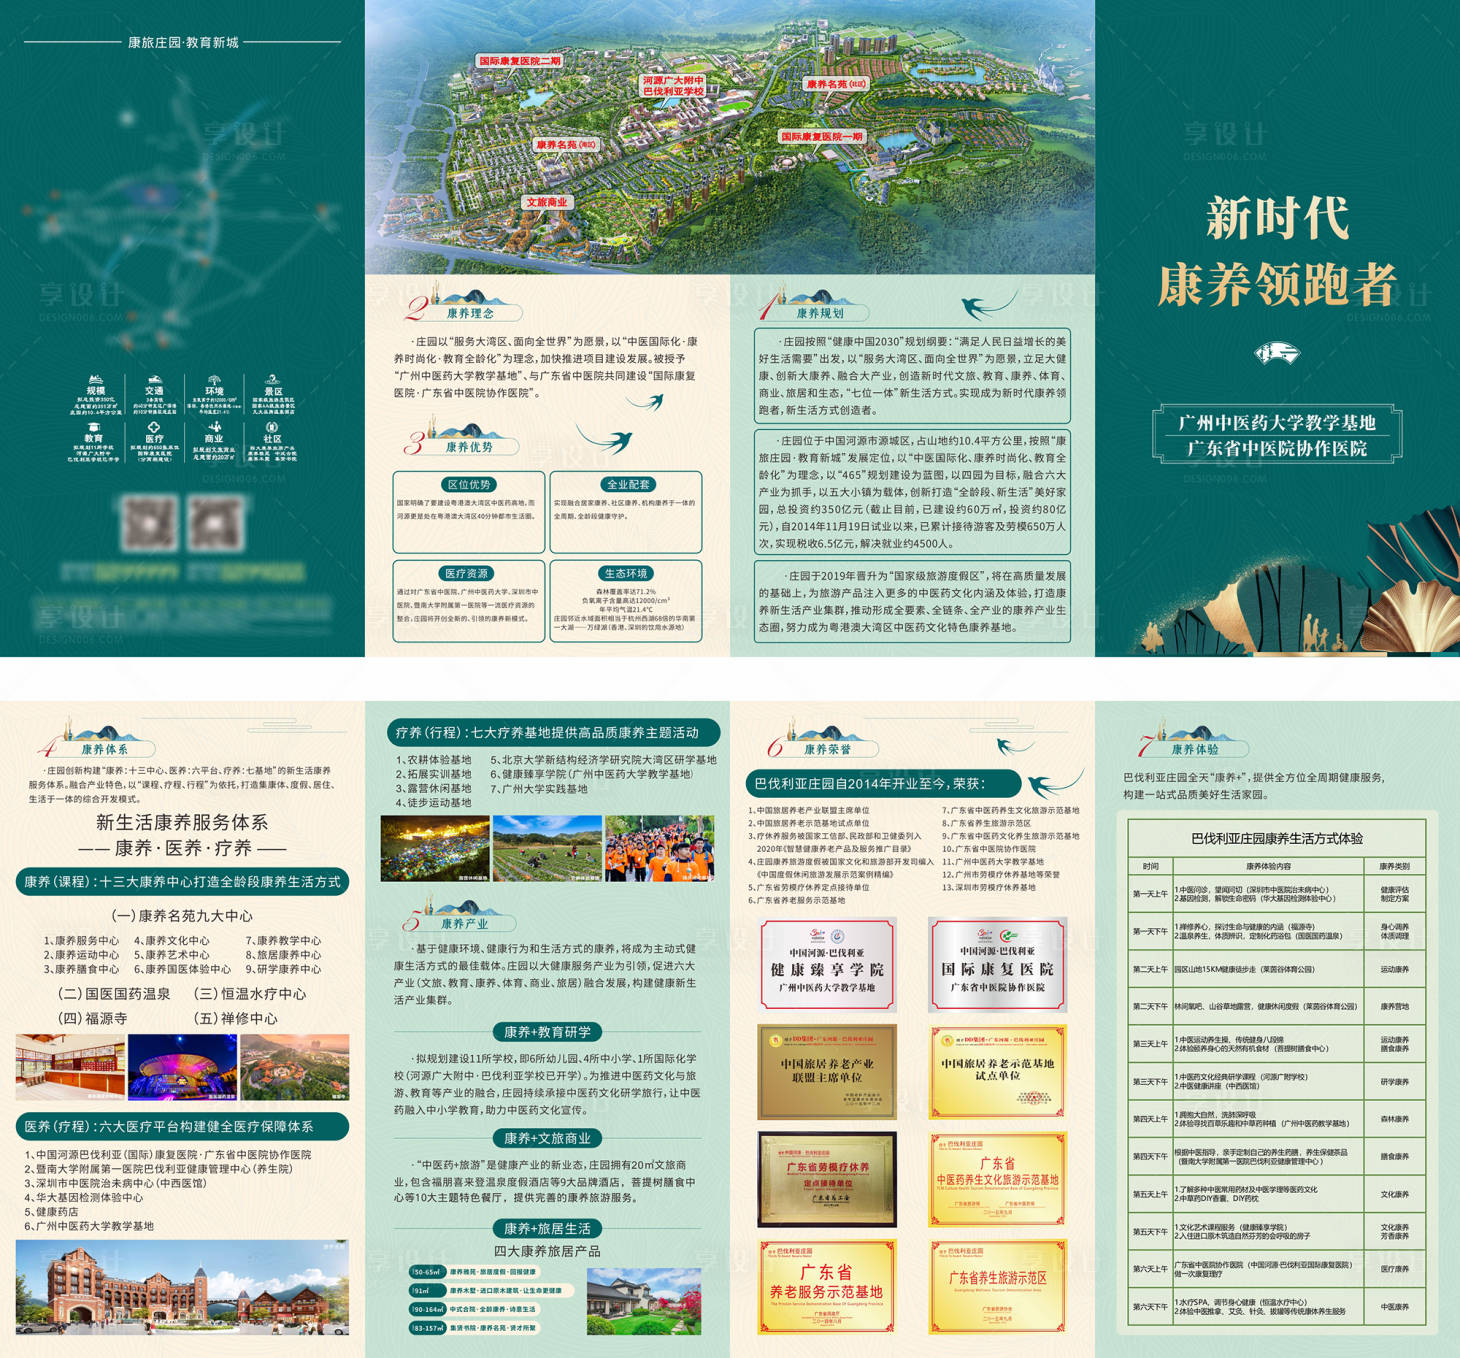
Task: Click the 全业配套 pill heading
Action: coord(627,484)
